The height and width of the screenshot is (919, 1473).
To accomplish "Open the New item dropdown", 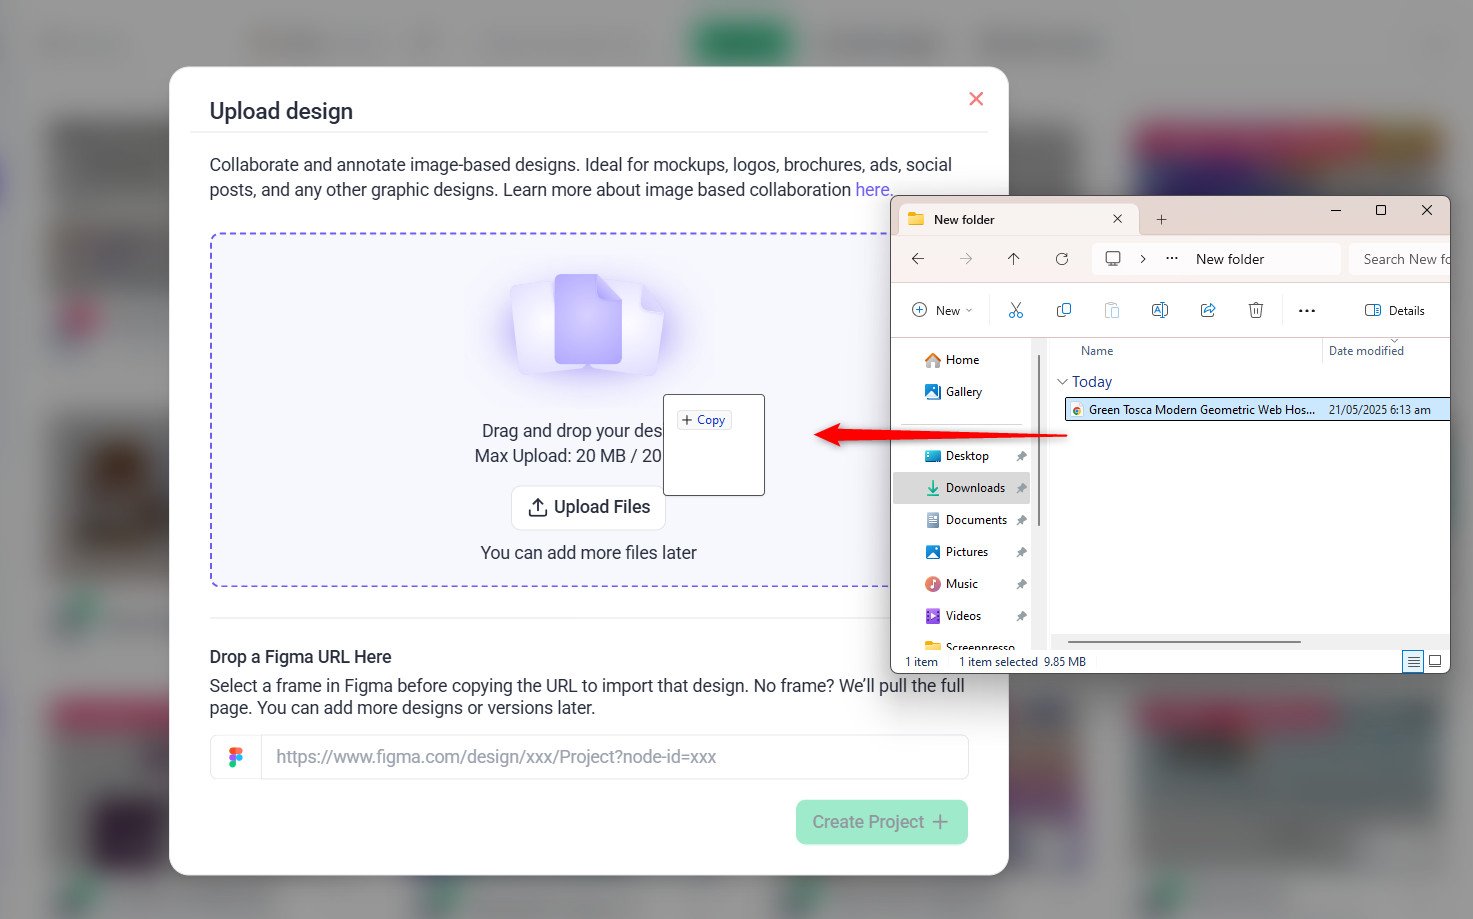I will 942,311.
